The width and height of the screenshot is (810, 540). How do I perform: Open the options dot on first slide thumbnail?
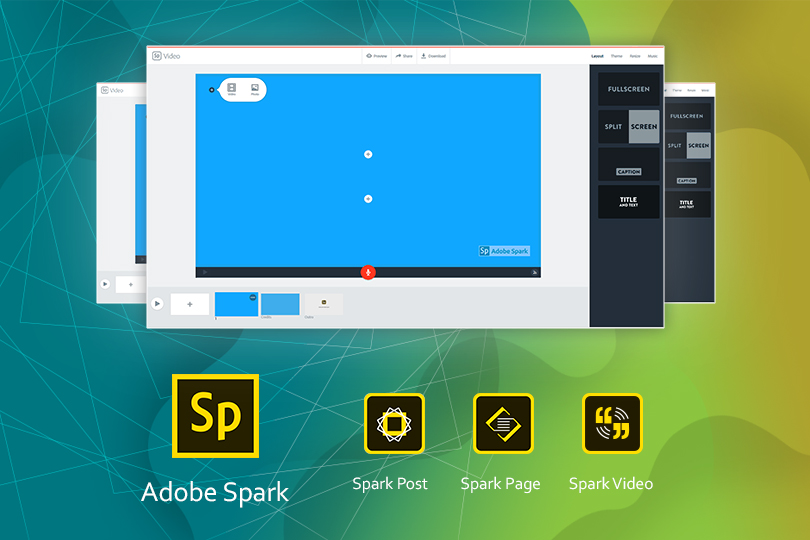[x=253, y=297]
